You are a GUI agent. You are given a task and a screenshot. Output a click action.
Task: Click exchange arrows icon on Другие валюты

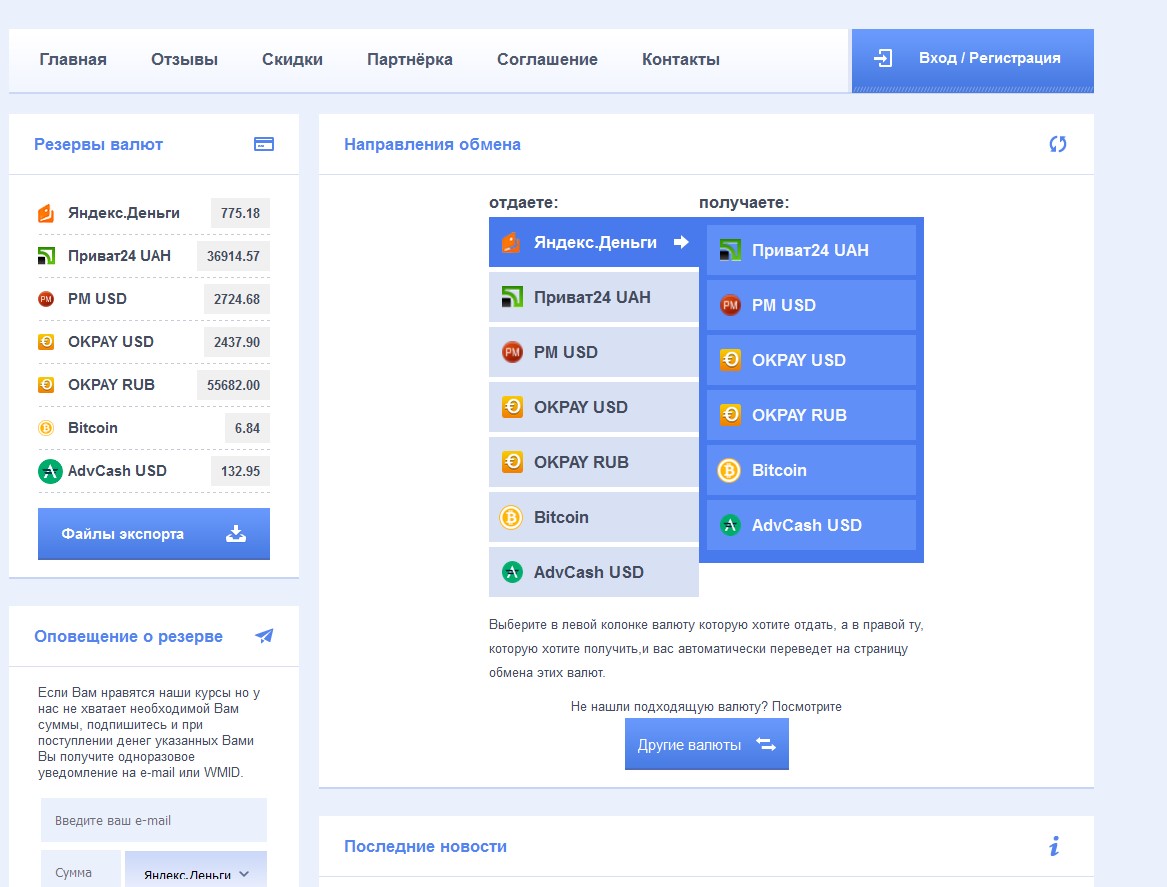click(766, 744)
